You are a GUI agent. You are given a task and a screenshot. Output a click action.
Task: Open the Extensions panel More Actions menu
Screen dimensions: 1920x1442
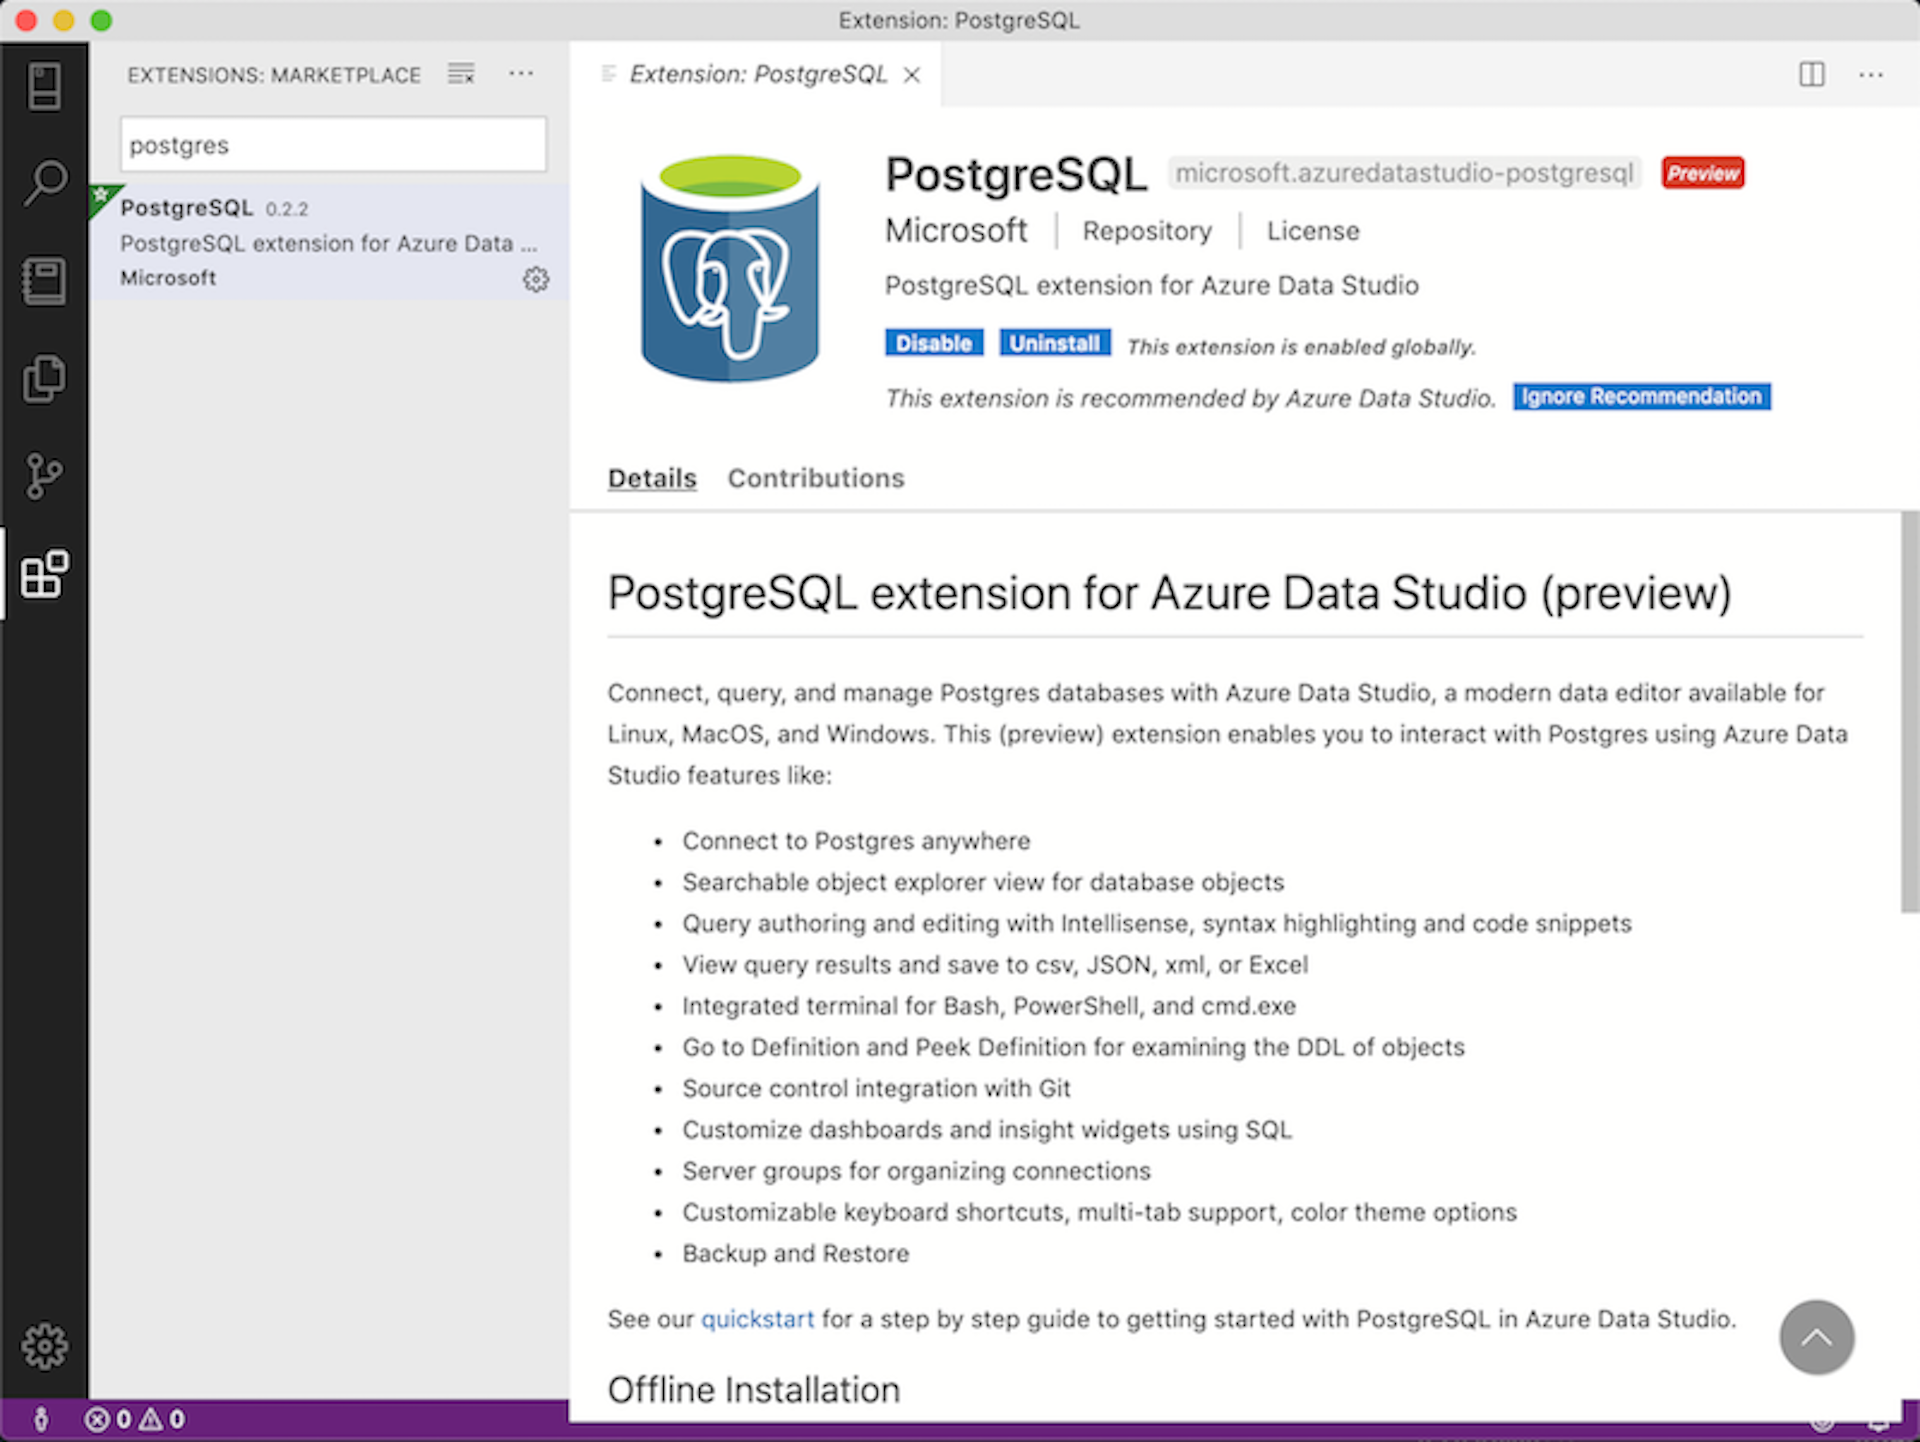[x=521, y=73]
